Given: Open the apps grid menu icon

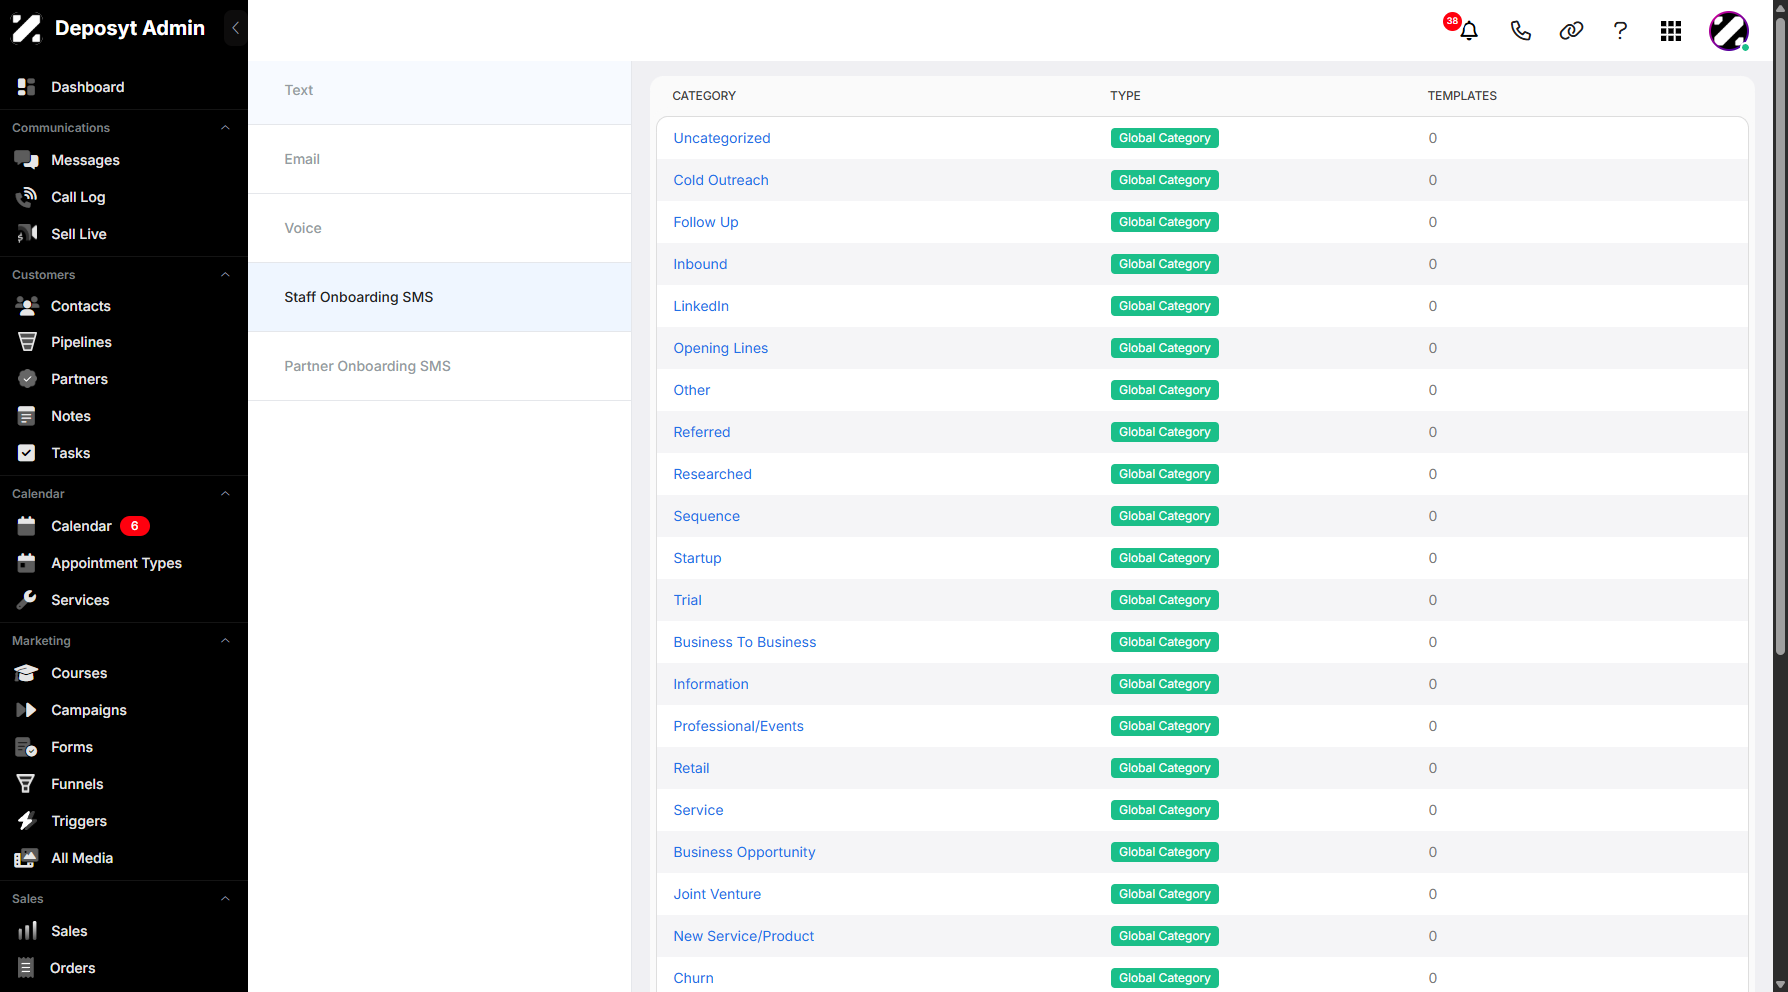Looking at the screenshot, I should pyautogui.click(x=1671, y=31).
